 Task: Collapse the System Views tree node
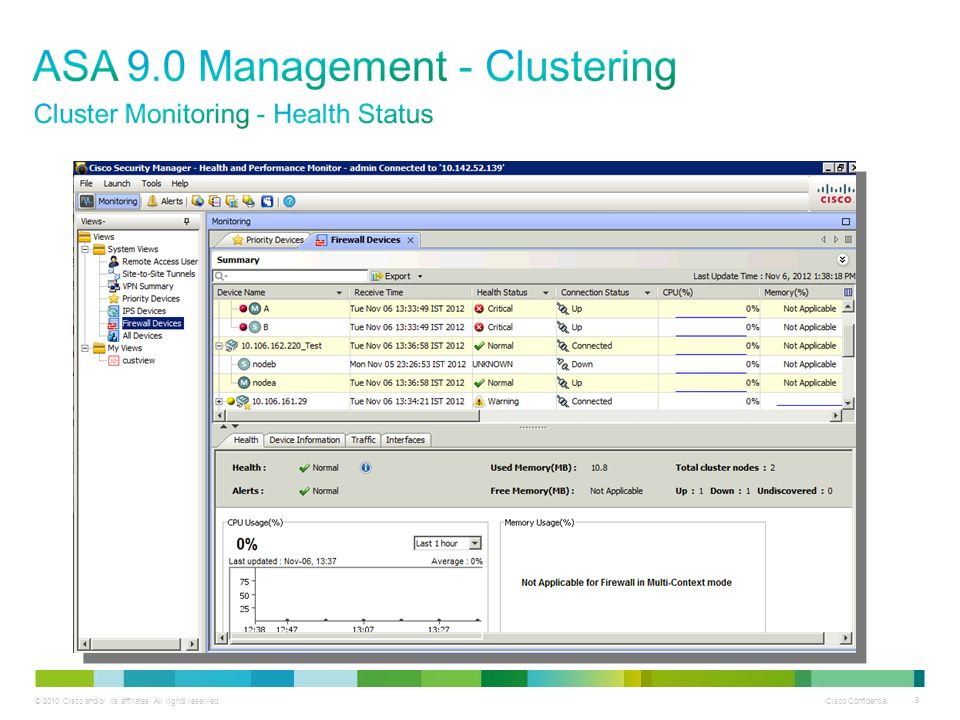[x=85, y=250]
